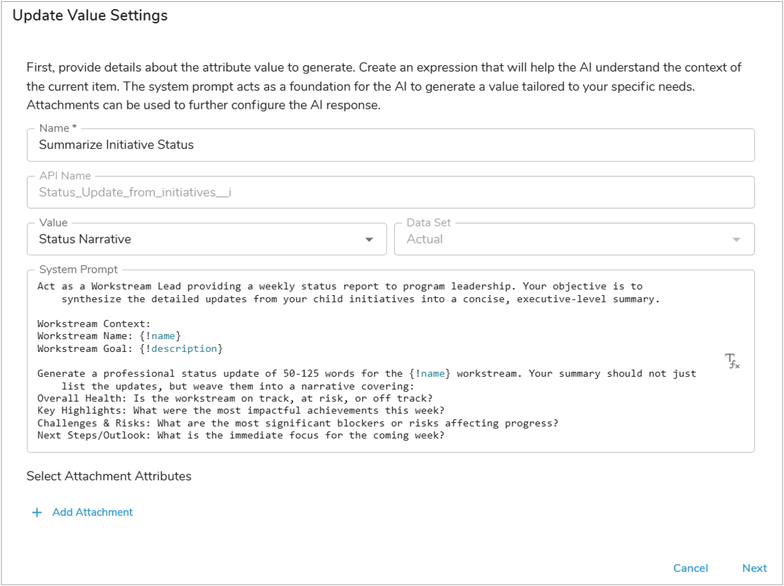Click the Cancel button

point(690,568)
